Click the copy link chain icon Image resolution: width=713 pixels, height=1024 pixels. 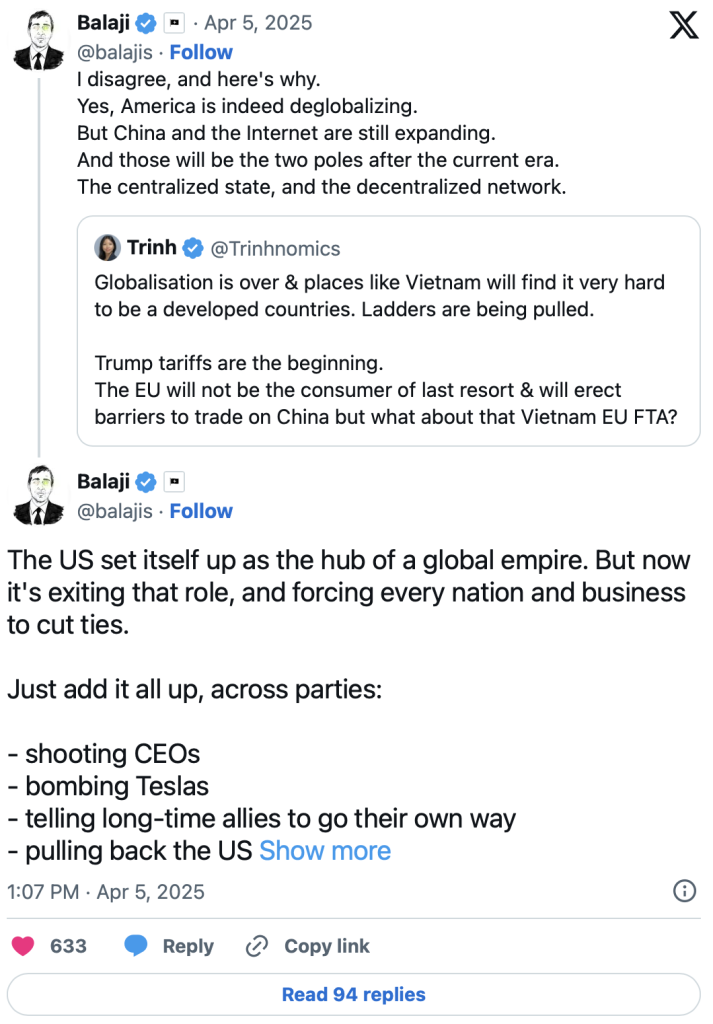point(258,946)
